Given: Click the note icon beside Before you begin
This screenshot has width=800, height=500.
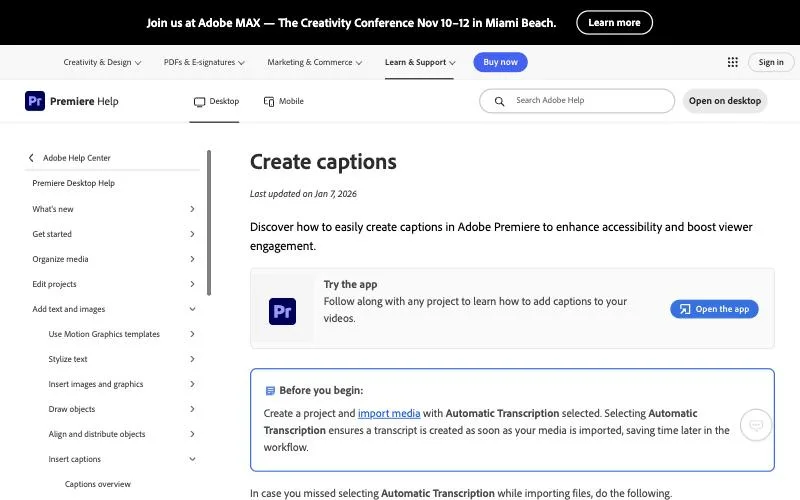Looking at the screenshot, I should (x=270, y=391).
